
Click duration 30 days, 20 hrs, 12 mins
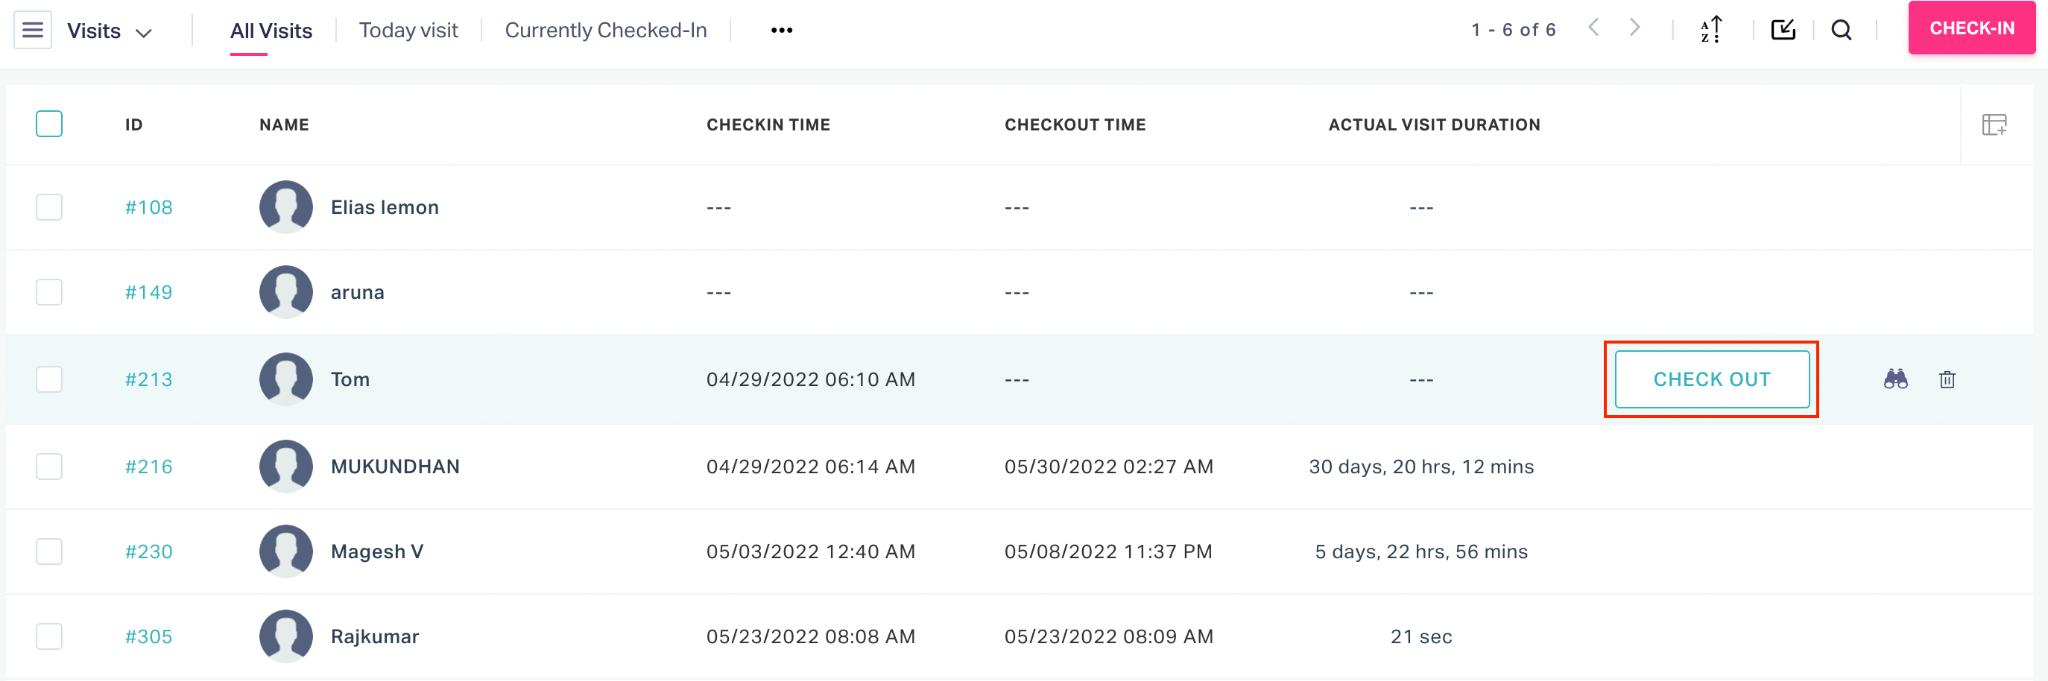[x=1421, y=466]
